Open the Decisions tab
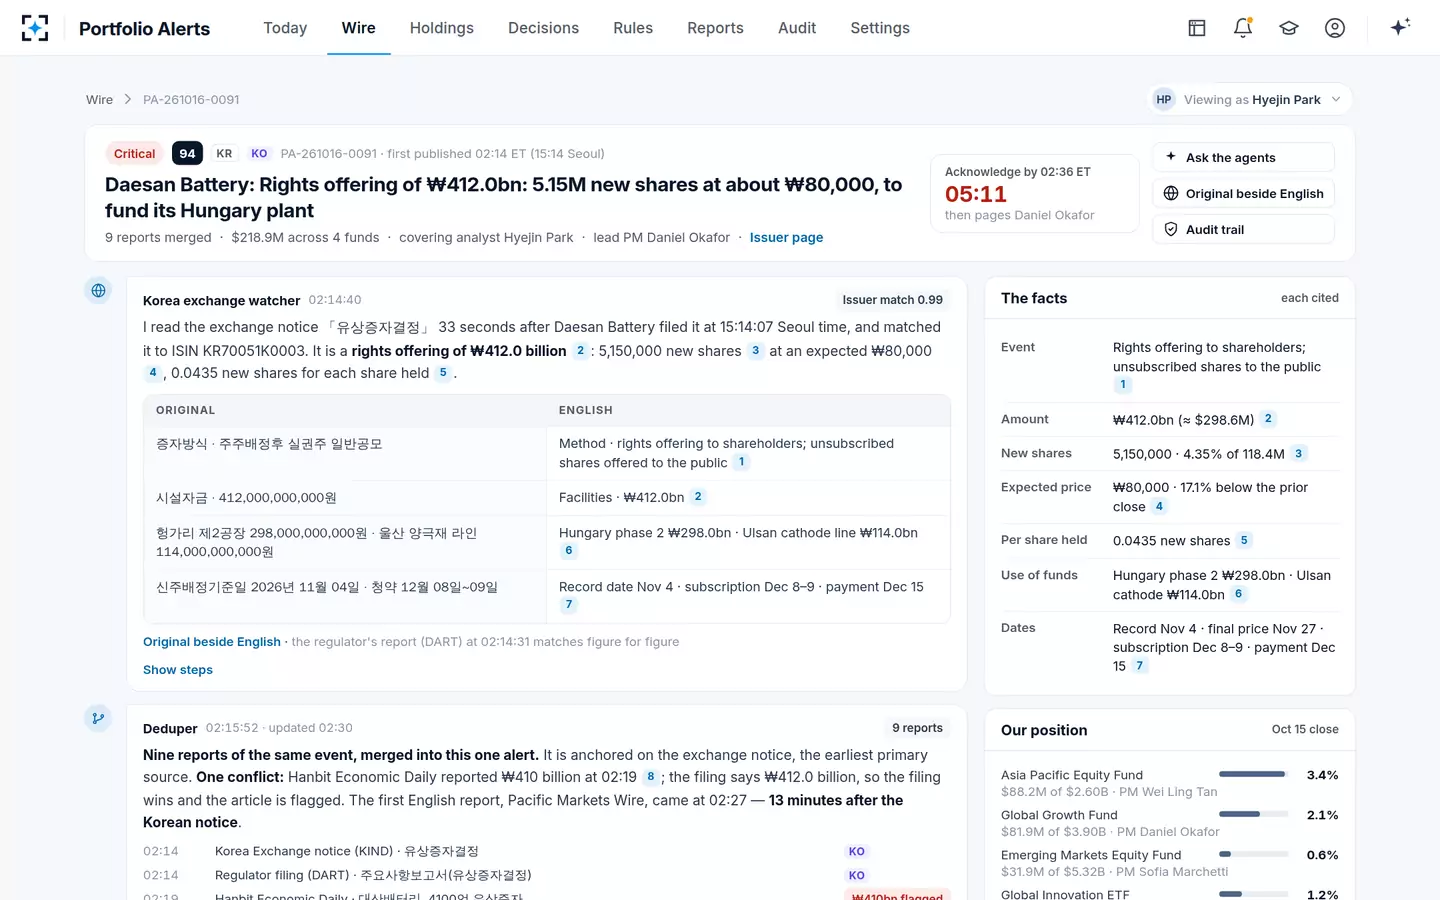Viewport: 1440px width, 900px height. pos(543,28)
